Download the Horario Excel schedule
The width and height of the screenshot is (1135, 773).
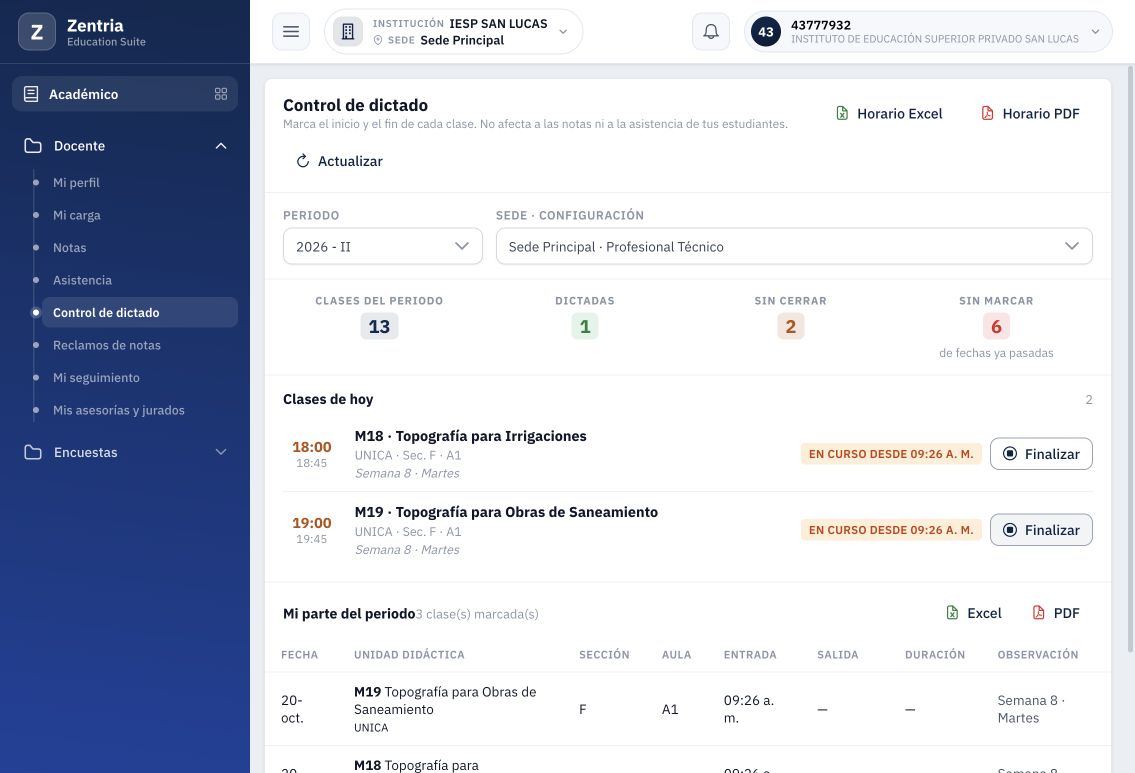click(889, 114)
